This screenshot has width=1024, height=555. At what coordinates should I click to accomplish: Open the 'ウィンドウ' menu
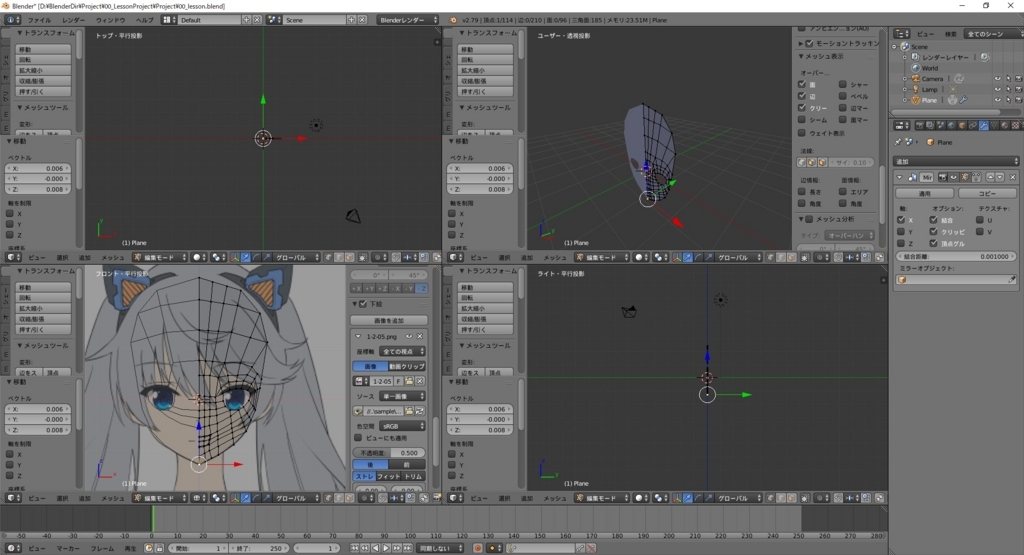click(x=111, y=19)
